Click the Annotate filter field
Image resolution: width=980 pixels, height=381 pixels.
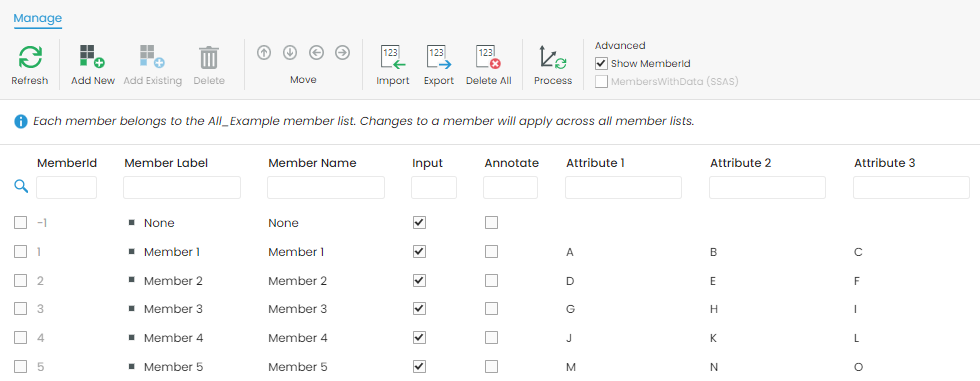[510, 187]
